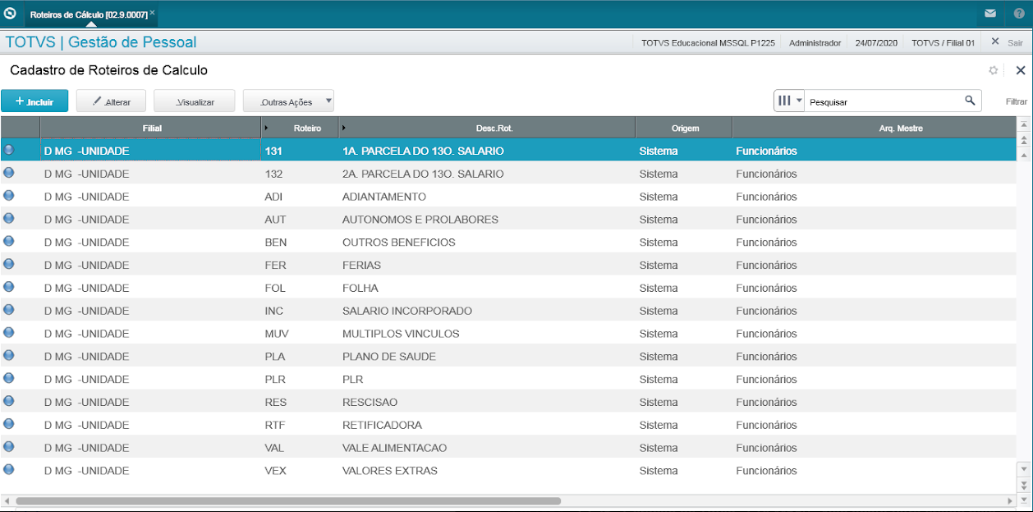
Task: Click the magnifier search icon
Action: (x=970, y=100)
